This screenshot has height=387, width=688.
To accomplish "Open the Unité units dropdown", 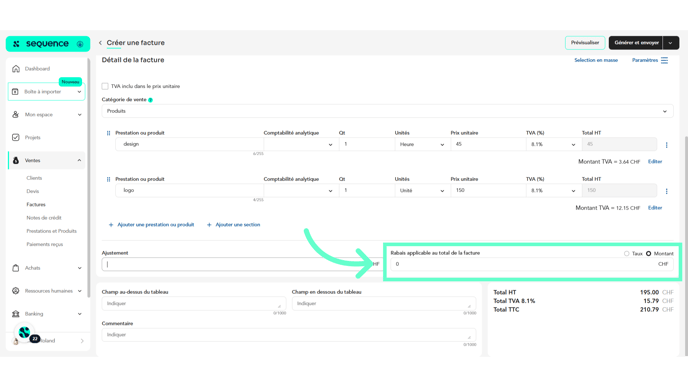I will tap(422, 191).
